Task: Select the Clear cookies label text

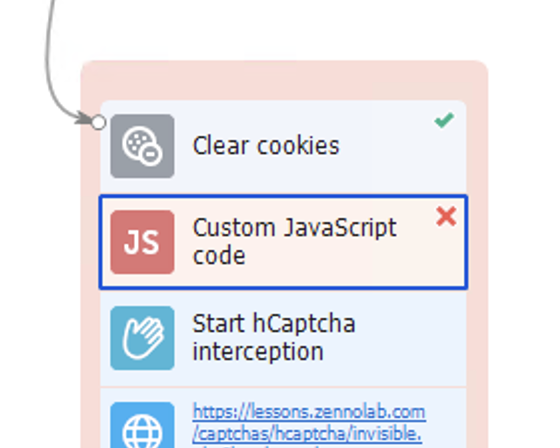Action: pyautogui.click(x=266, y=146)
